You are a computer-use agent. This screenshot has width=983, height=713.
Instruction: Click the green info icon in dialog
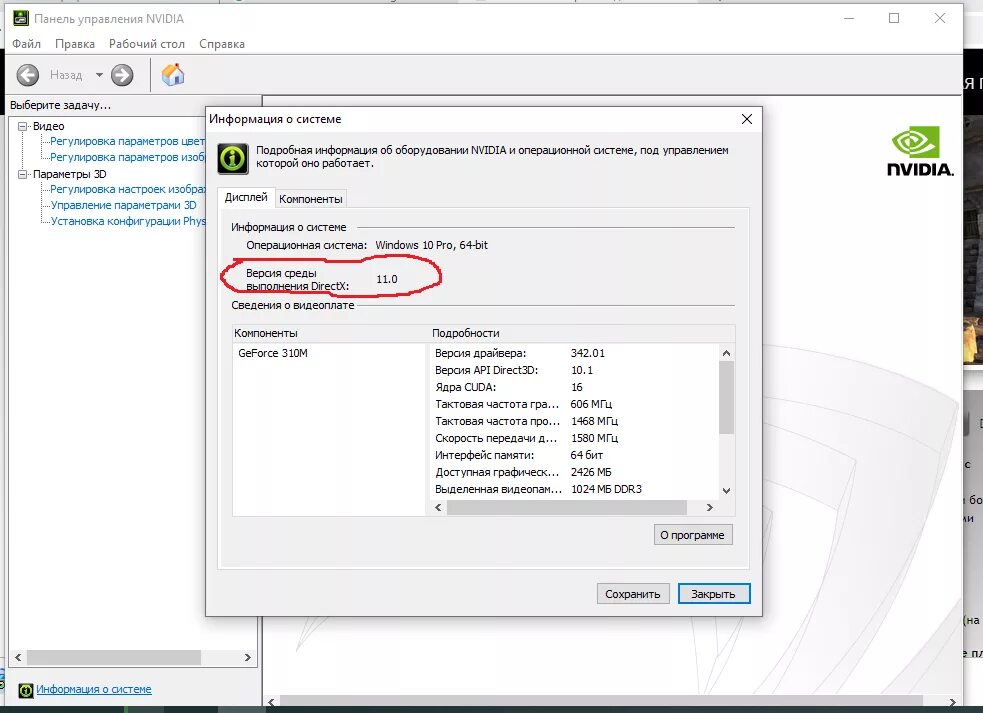pos(233,158)
